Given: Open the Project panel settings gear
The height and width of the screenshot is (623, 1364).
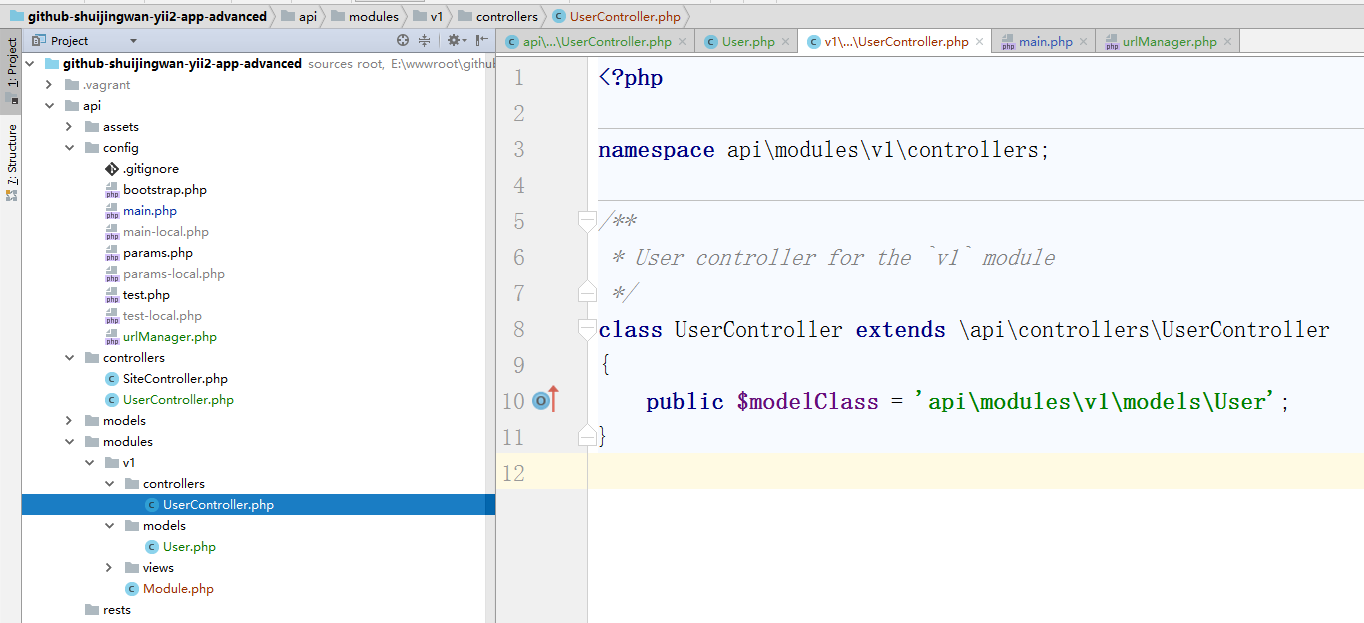Looking at the screenshot, I should pyautogui.click(x=453, y=41).
